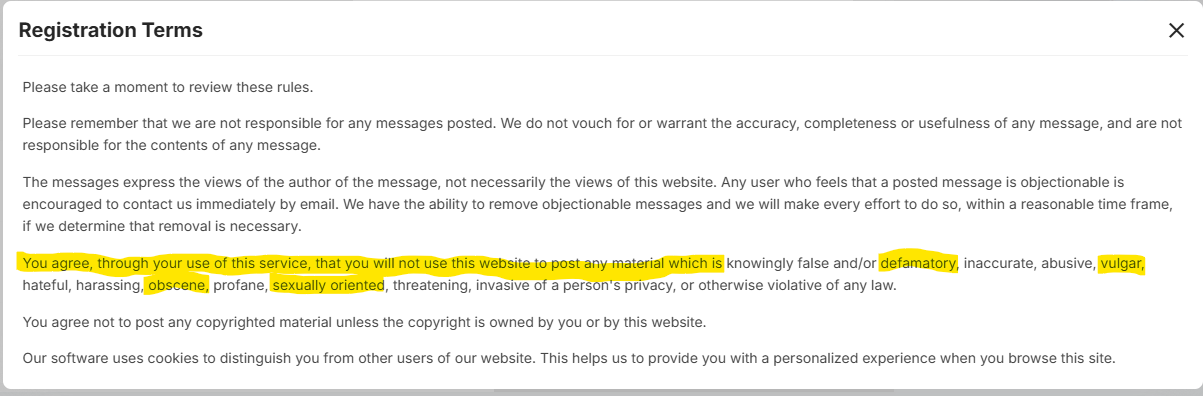Close the Registration Terms dialog
This screenshot has height=396, width=1203.
(x=1176, y=30)
